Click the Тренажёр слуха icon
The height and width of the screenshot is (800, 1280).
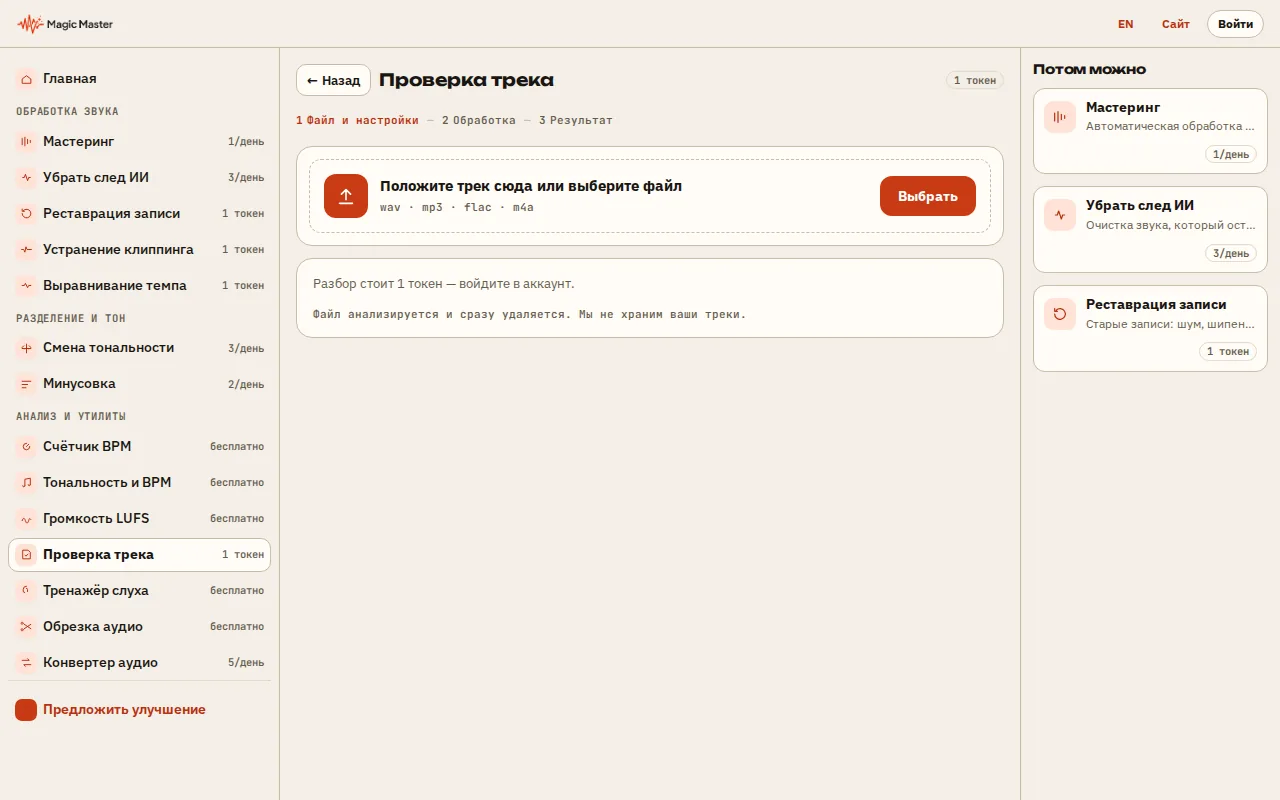click(x=26, y=591)
